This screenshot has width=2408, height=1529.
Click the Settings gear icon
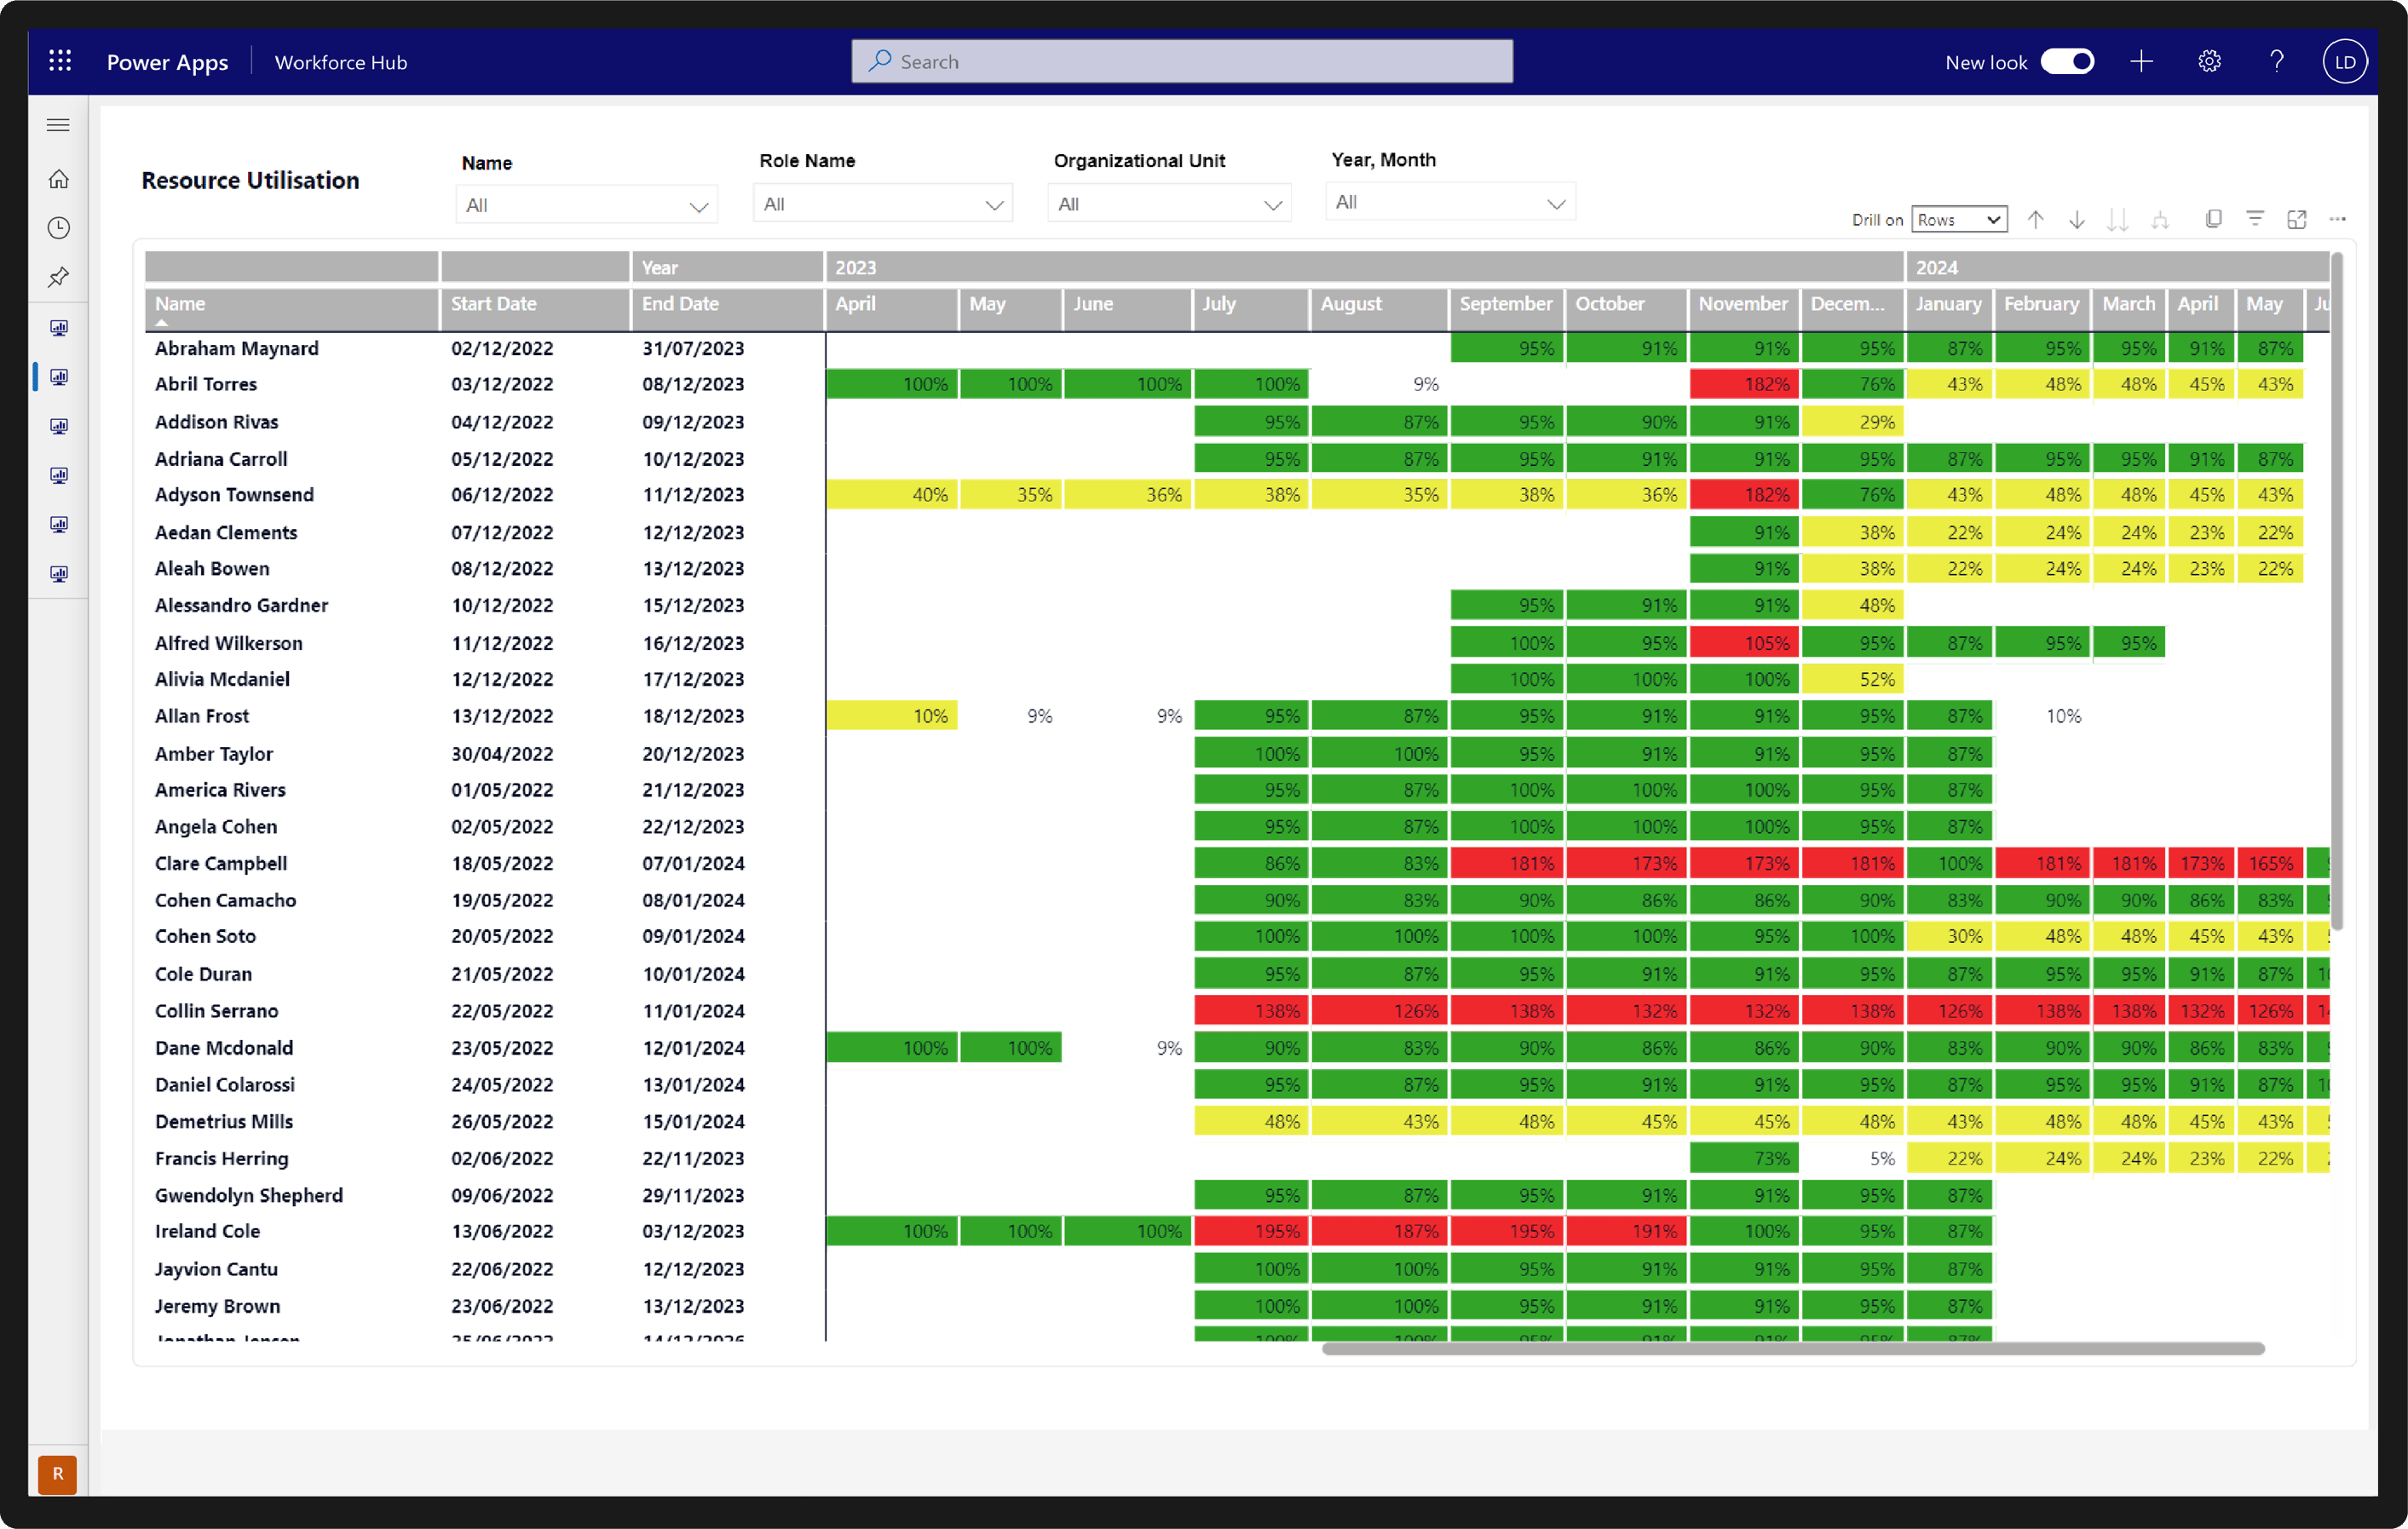pyautogui.click(x=2209, y=62)
